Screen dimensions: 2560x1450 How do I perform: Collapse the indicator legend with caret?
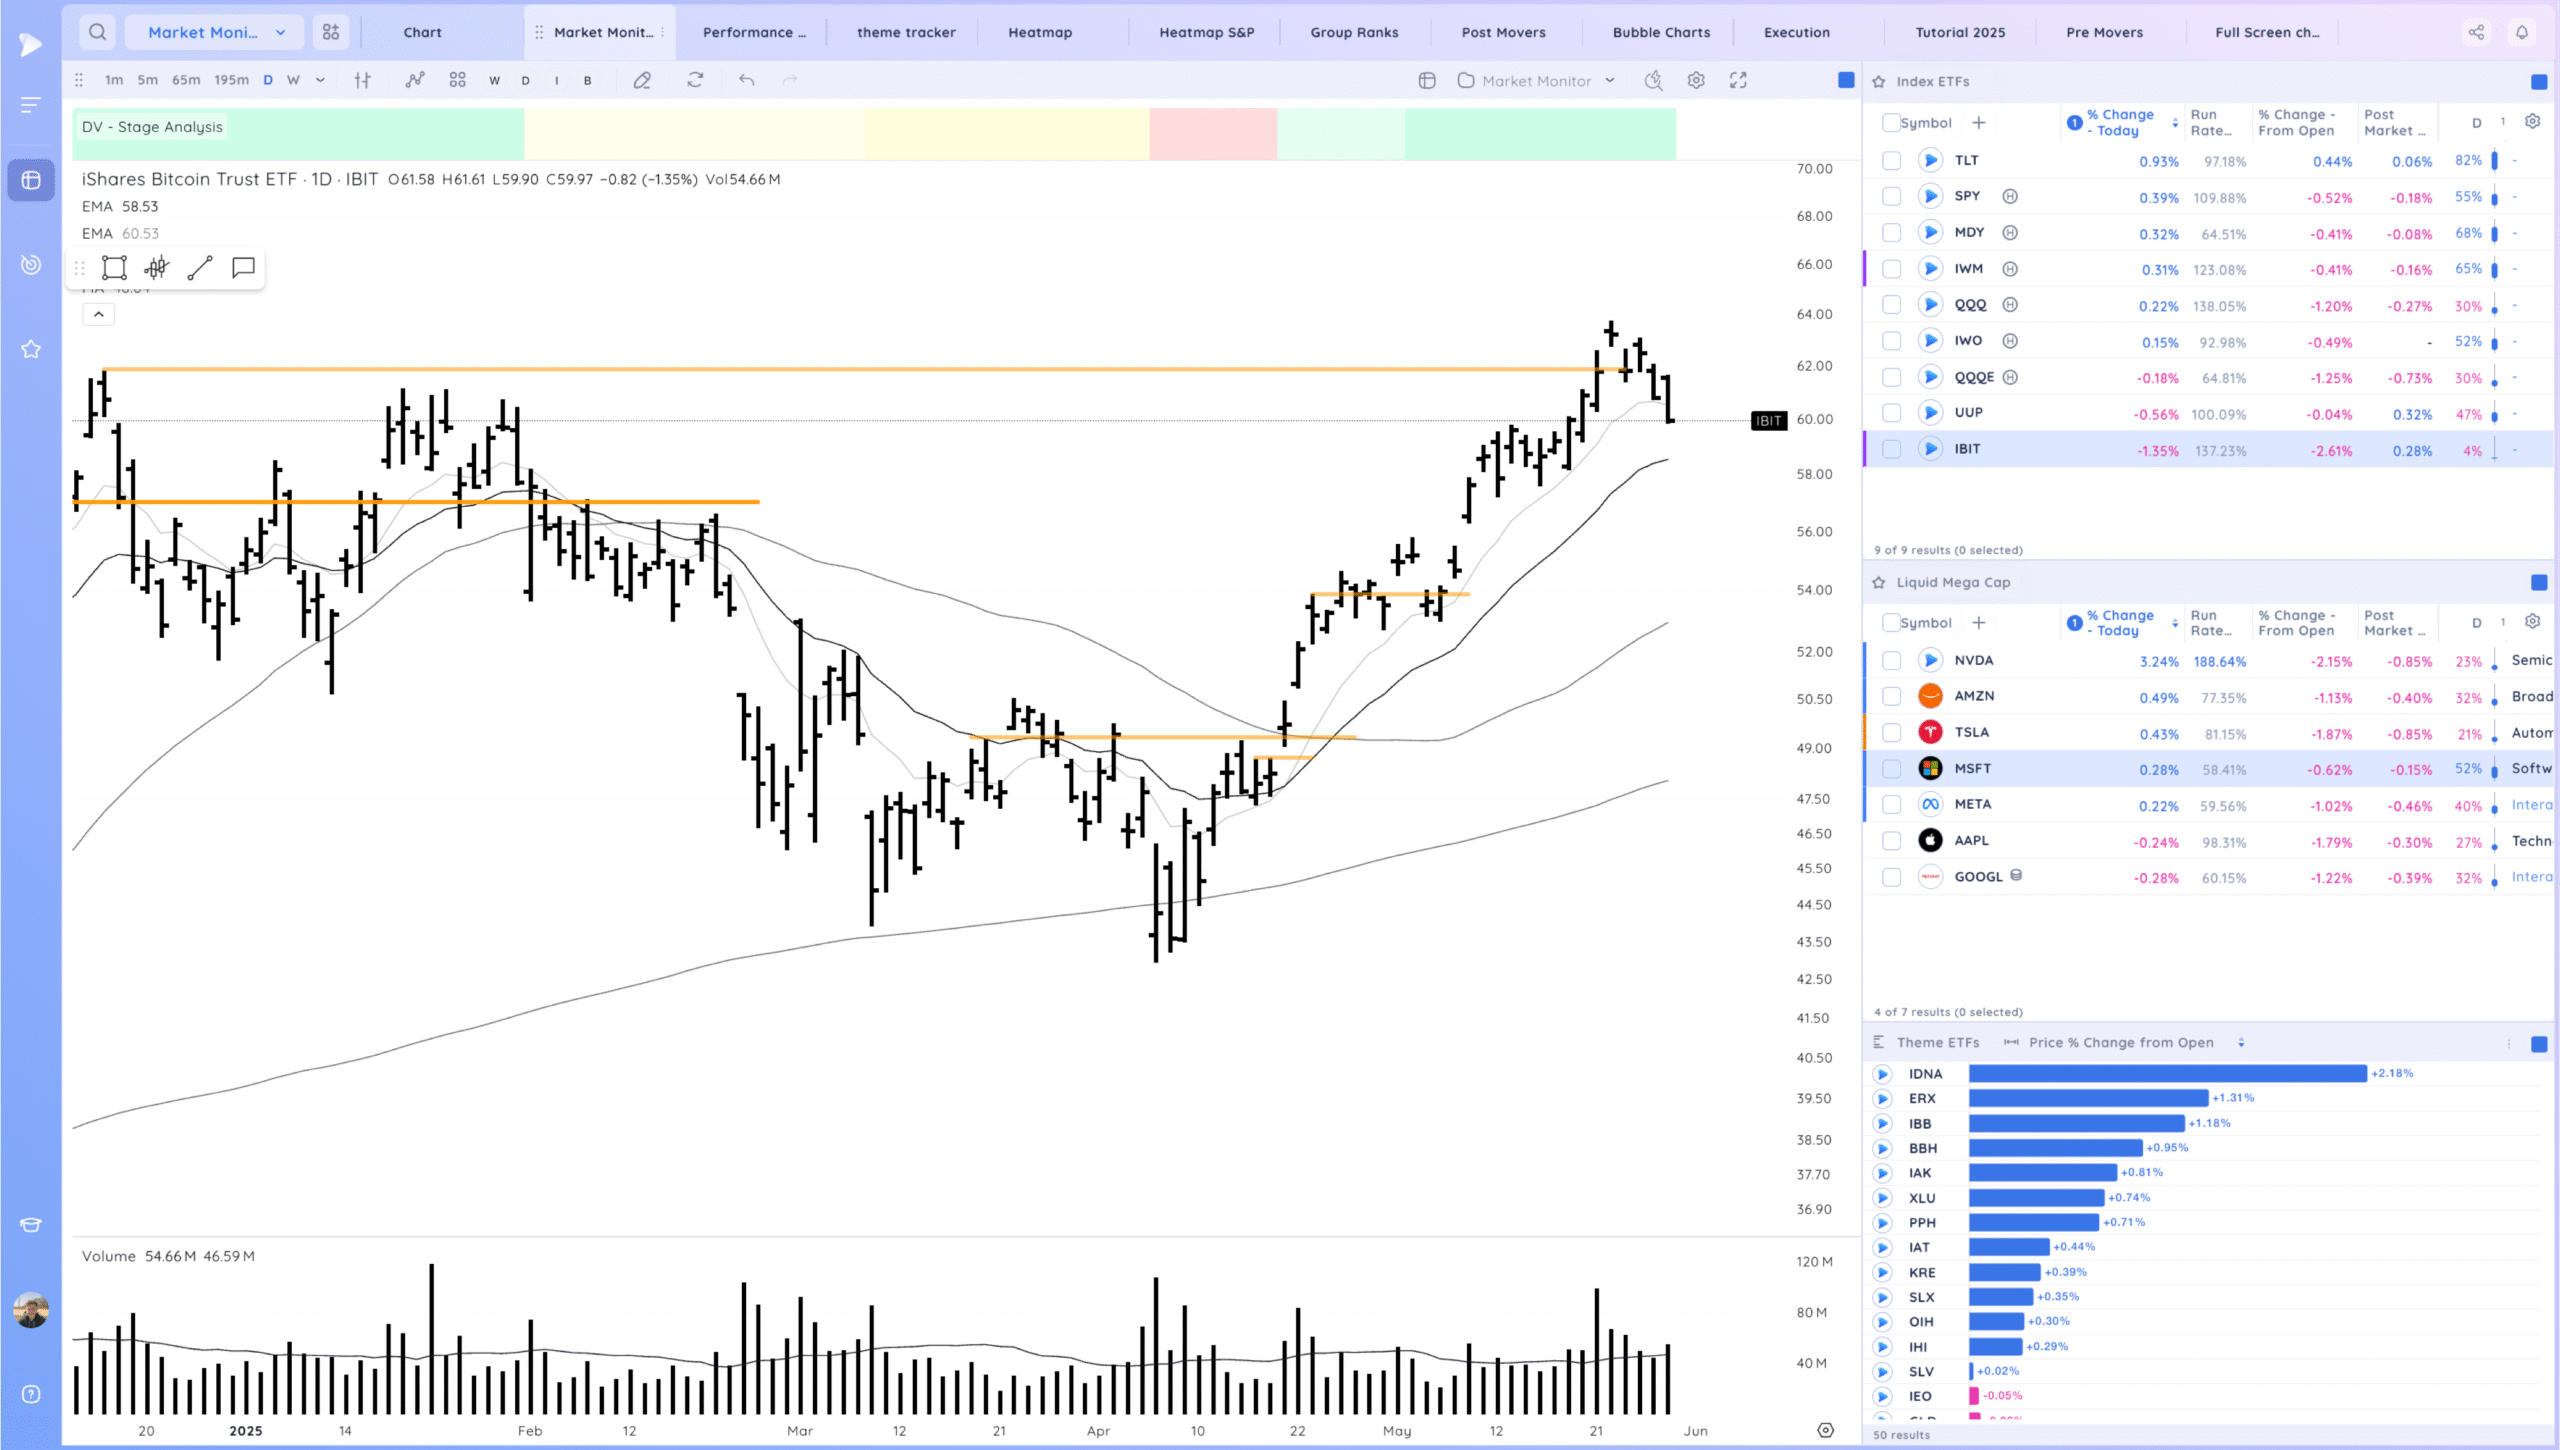(98, 314)
